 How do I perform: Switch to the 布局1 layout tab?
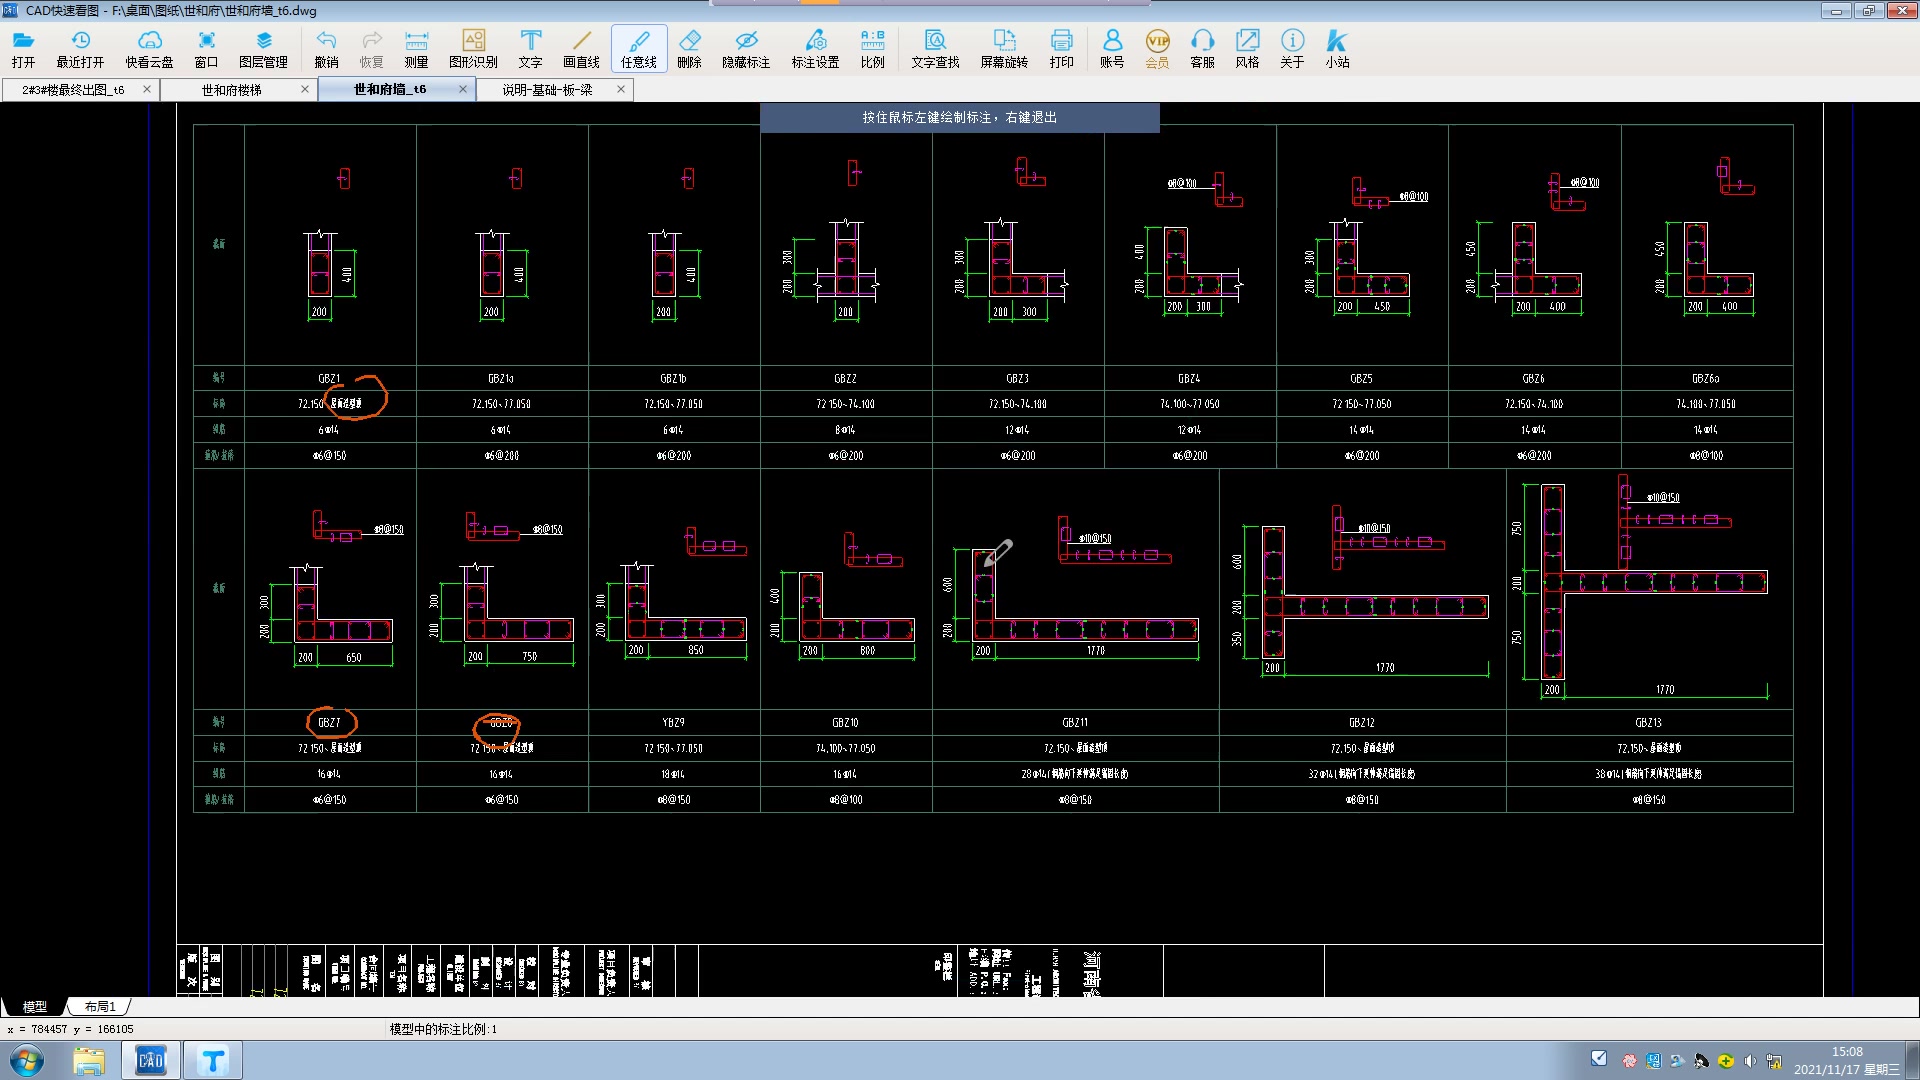coord(100,1007)
